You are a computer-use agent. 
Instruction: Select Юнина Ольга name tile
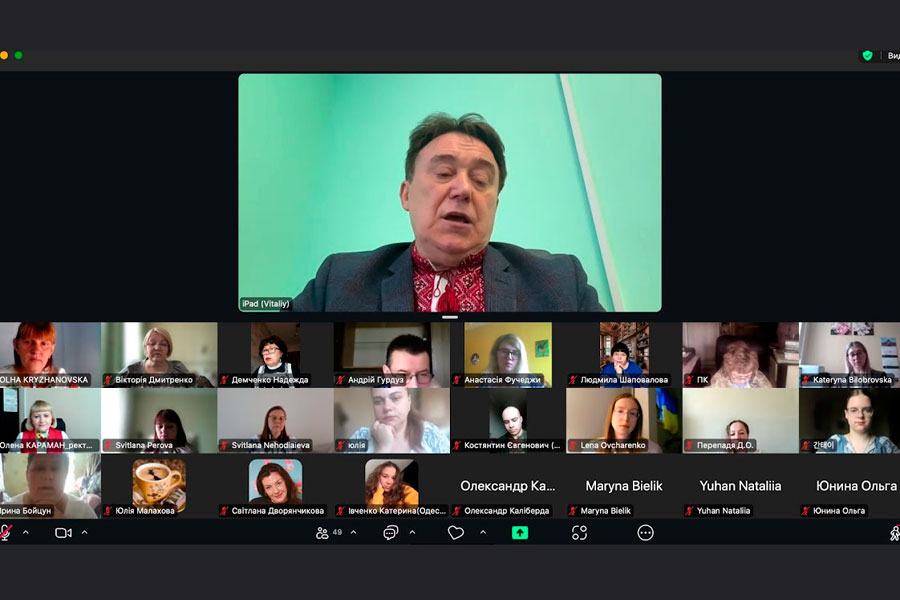pyautogui.click(x=849, y=486)
